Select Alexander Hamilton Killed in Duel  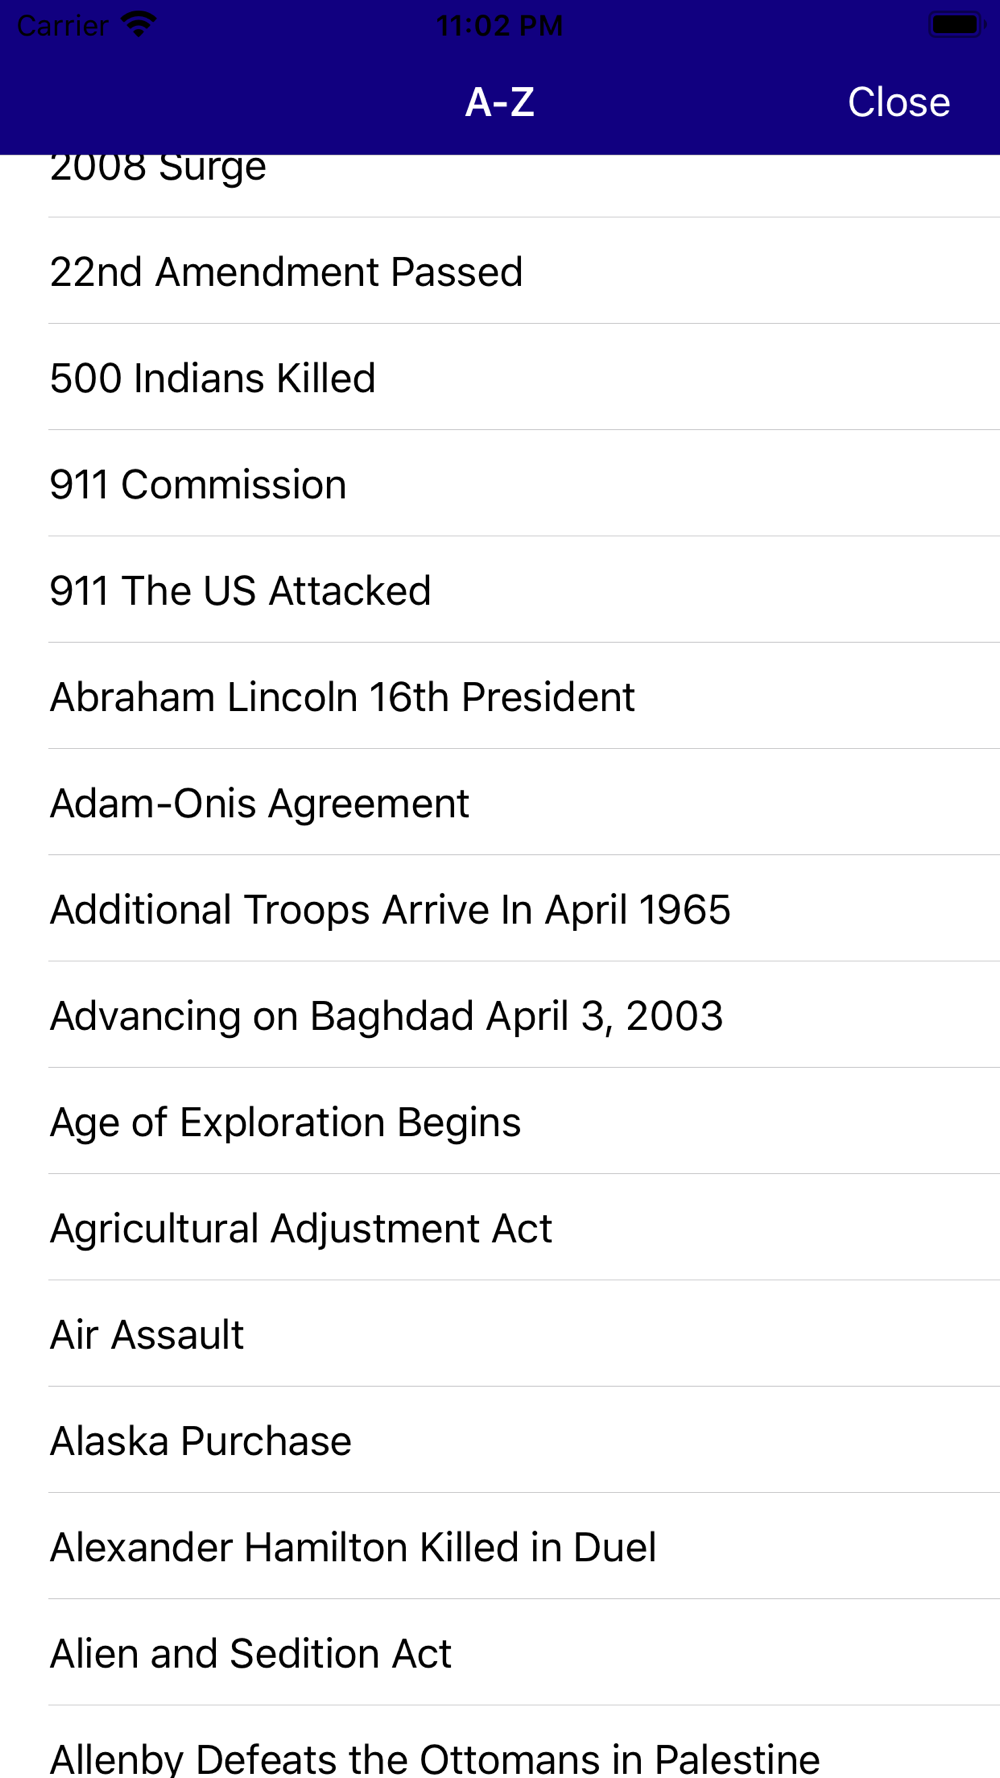click(353, 1547)
